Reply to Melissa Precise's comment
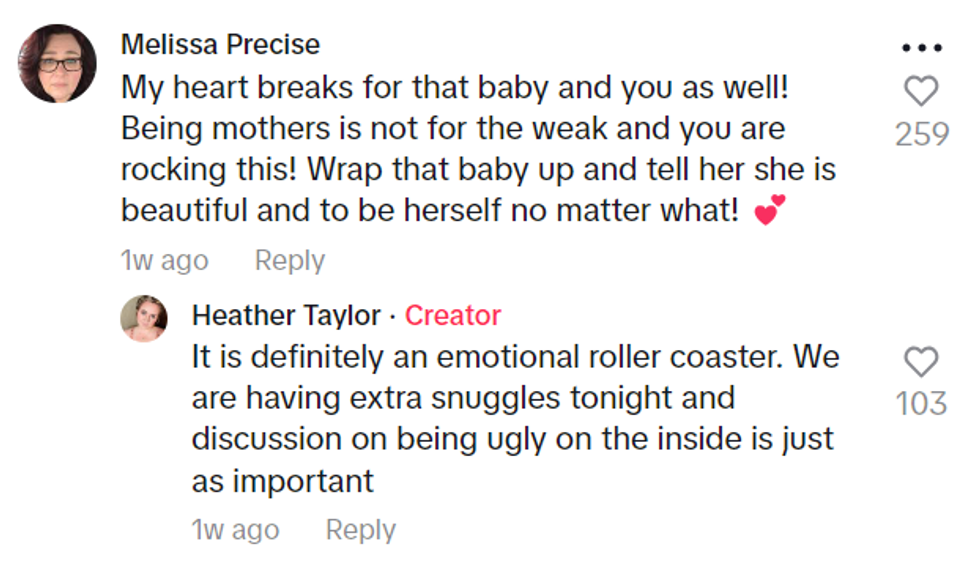Viewport: 980px width, 569px height. [290, 261]
